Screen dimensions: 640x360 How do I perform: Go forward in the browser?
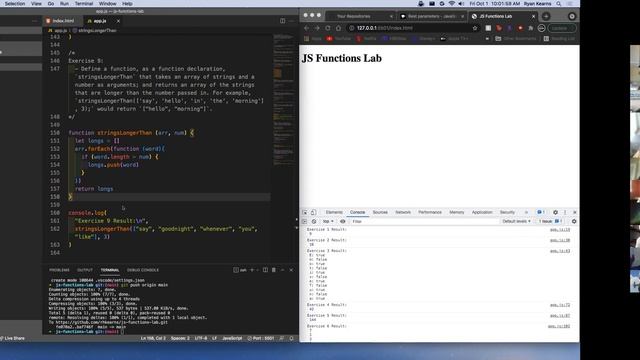(x=317, y=28)
